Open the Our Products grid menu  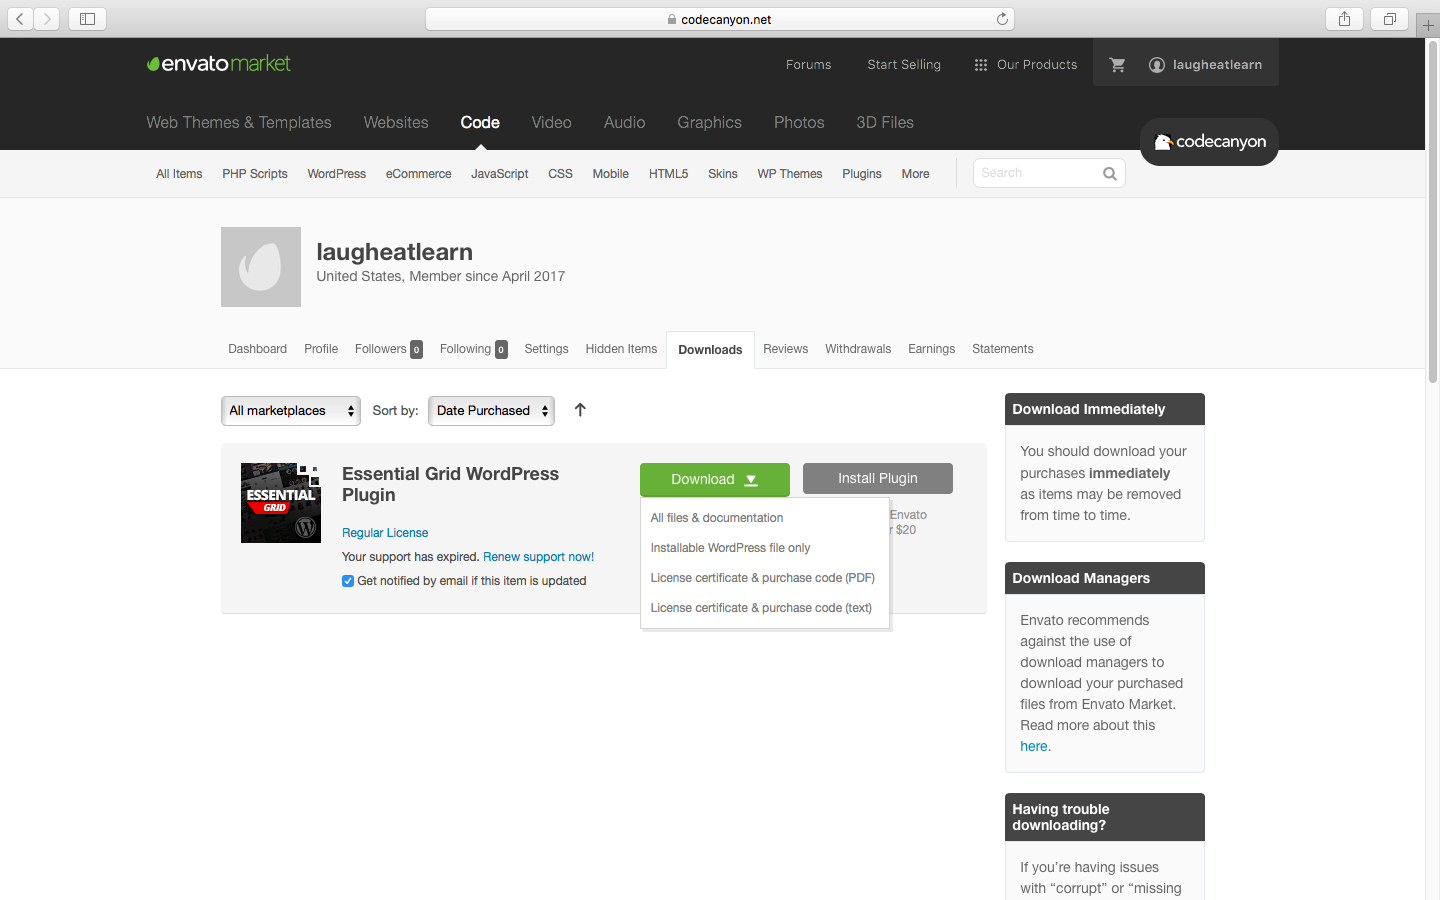(x=1025, y=65)
